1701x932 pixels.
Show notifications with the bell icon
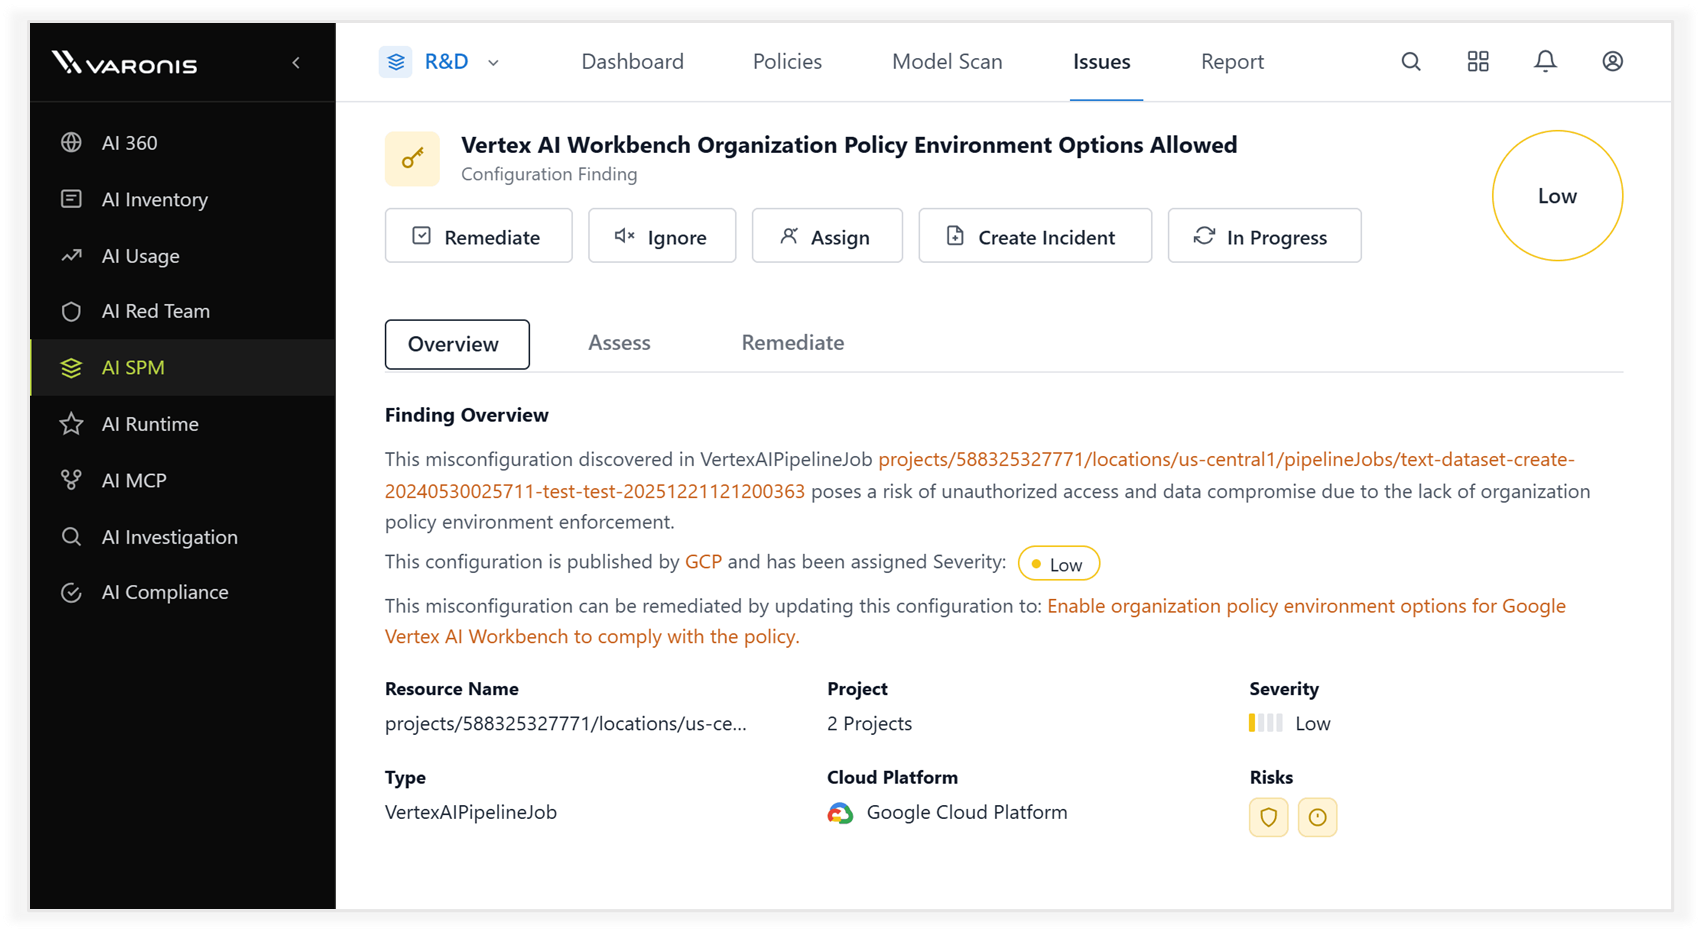[x=1545, y=62]
